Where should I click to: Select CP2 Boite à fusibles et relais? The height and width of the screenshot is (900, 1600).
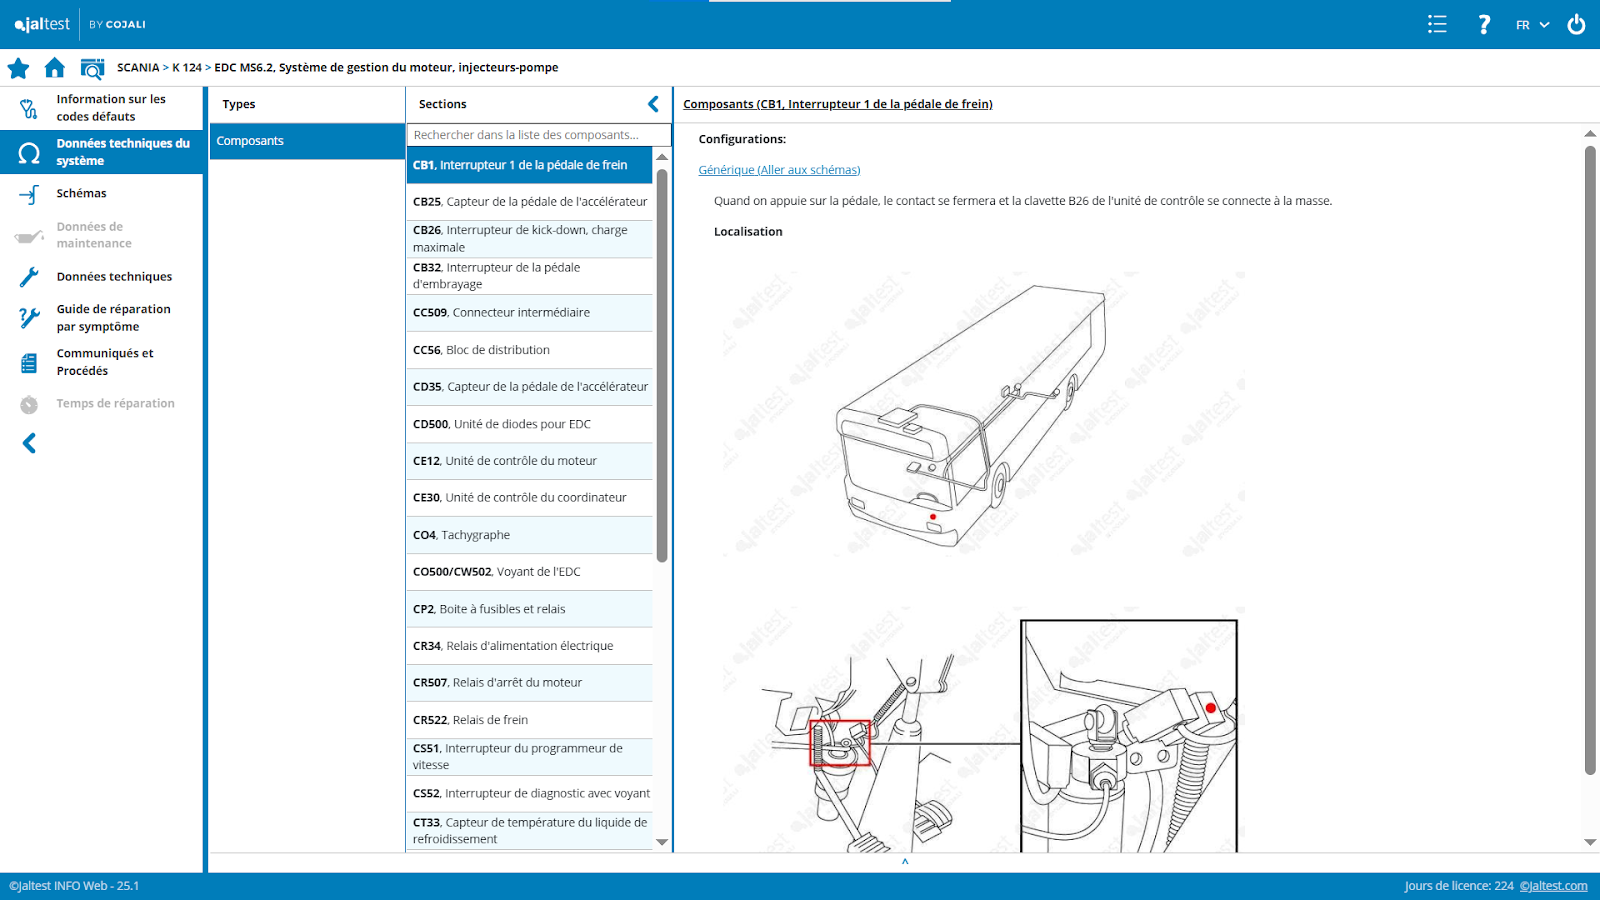pyautogui.click(x=530, y=609)
